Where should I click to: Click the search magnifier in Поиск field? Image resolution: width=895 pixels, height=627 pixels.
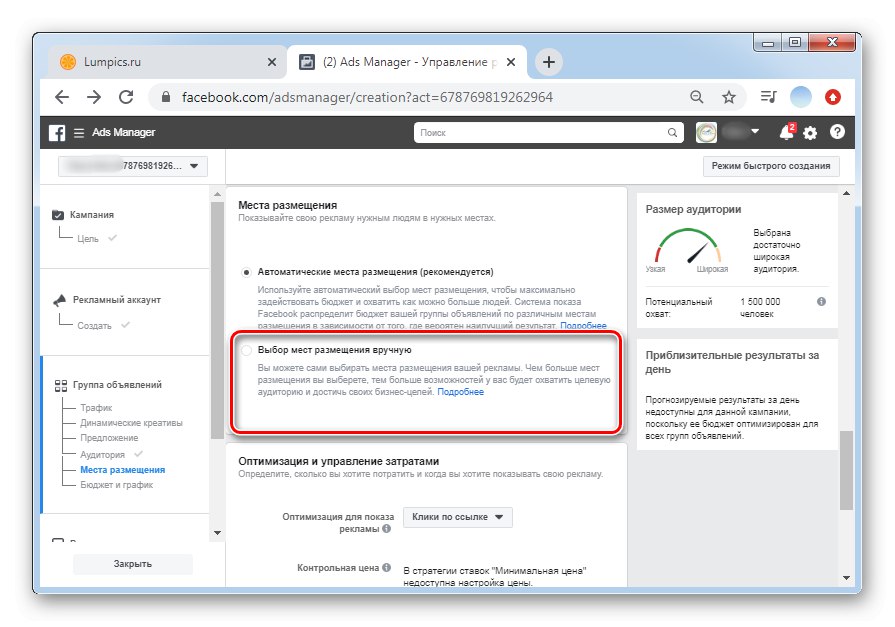click(x=672, y=132)
